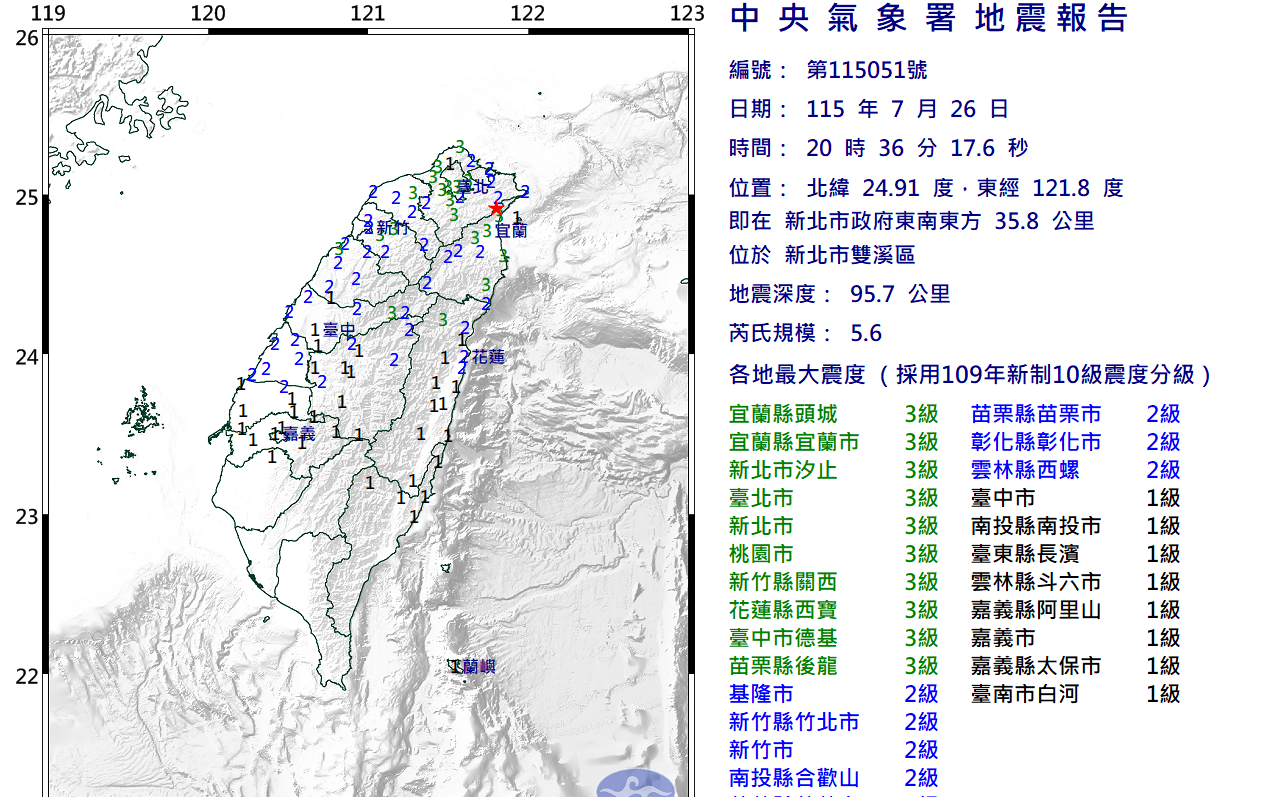Select the 宜蘭縣頭城 3級 row
The width and height of the screenshot is (1280, 797).
pyautogui.click(x=834, y=414)
